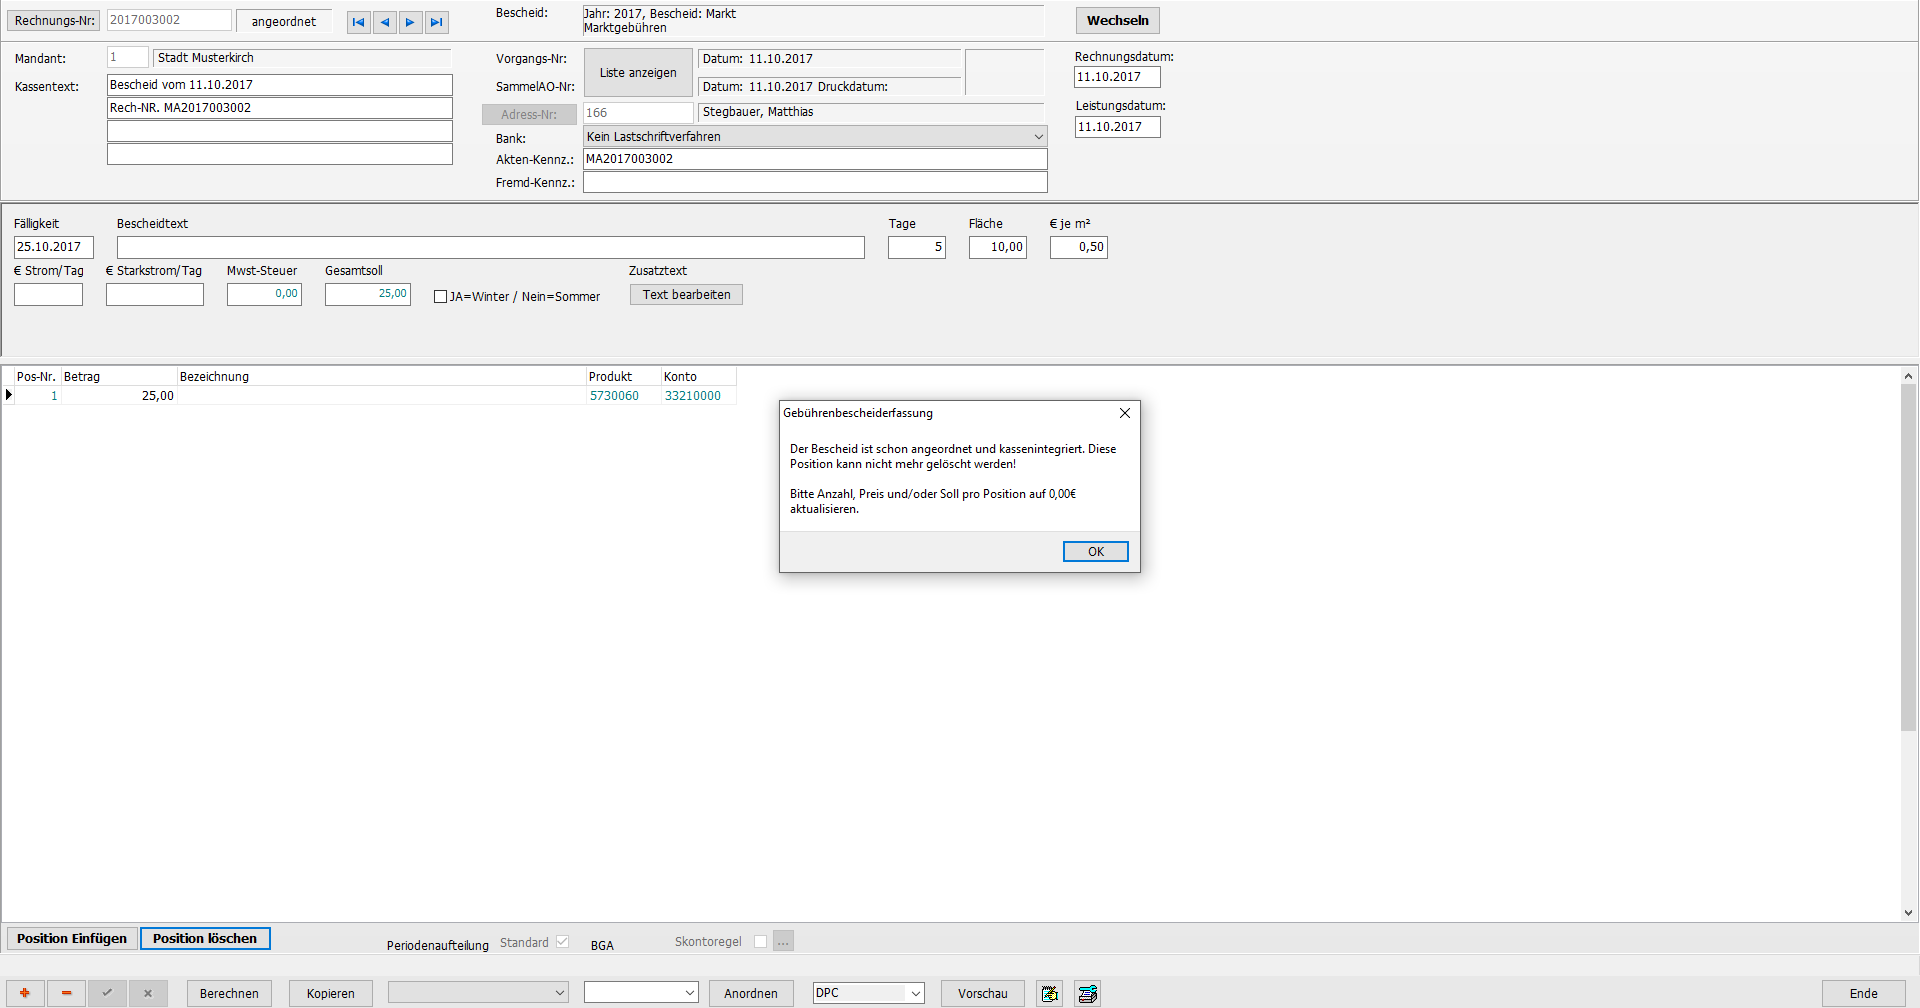Click the Rechnungs-Nr field 2017003002
Image resolution: width=1920 pixels, height=1008 pixels.
point(169,20)
